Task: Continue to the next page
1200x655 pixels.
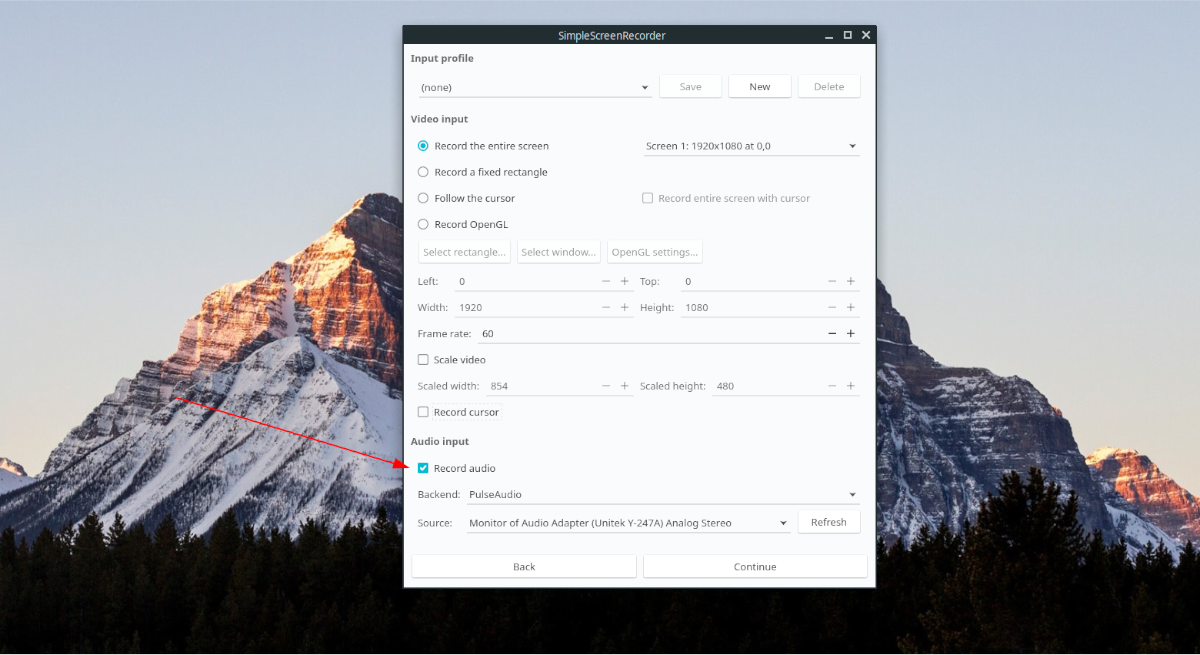Action: [755, 566]
